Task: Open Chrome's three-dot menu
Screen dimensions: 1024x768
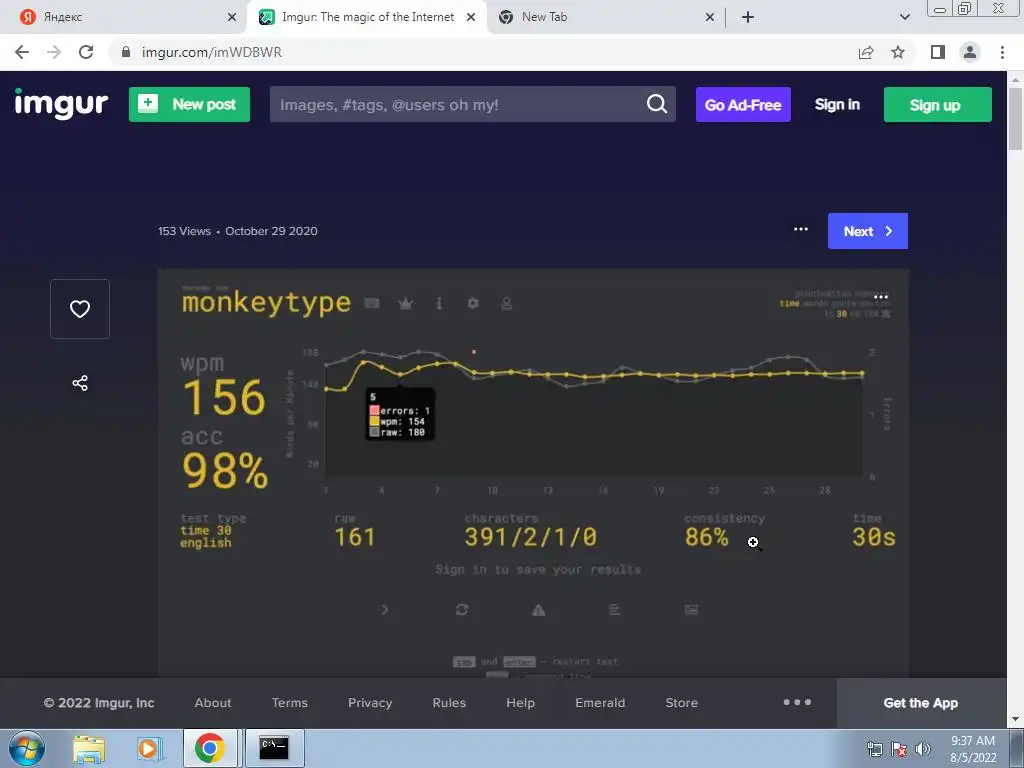Action: (1002, 52)
